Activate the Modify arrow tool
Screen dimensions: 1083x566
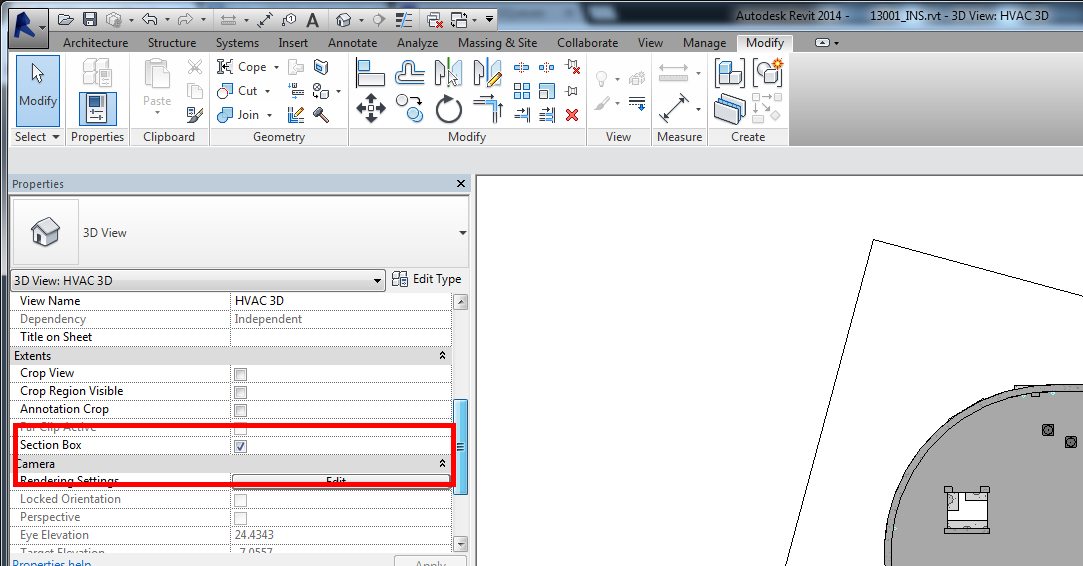(x=38, y=90)
